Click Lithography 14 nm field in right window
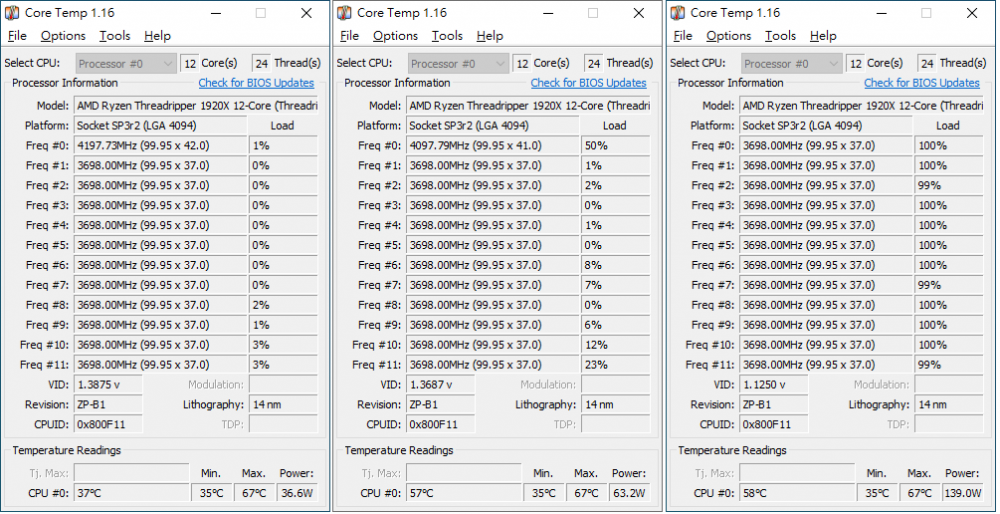 (x=948, y=404)
